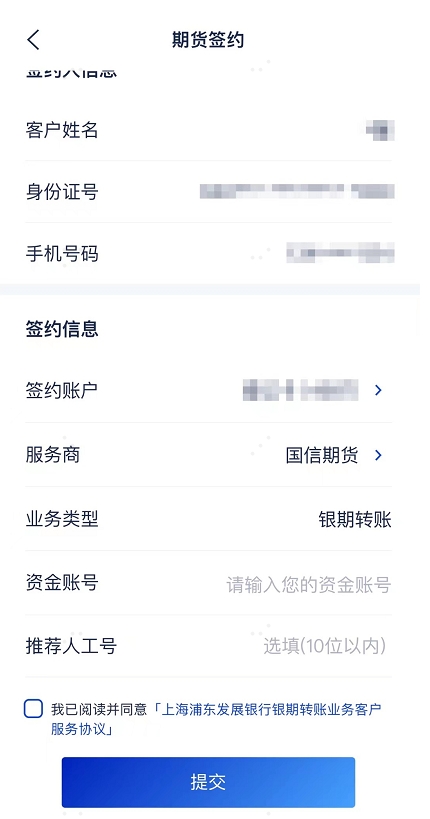
Task: Tap the 身份证号 row label
Action: click(x=62, y=192)
